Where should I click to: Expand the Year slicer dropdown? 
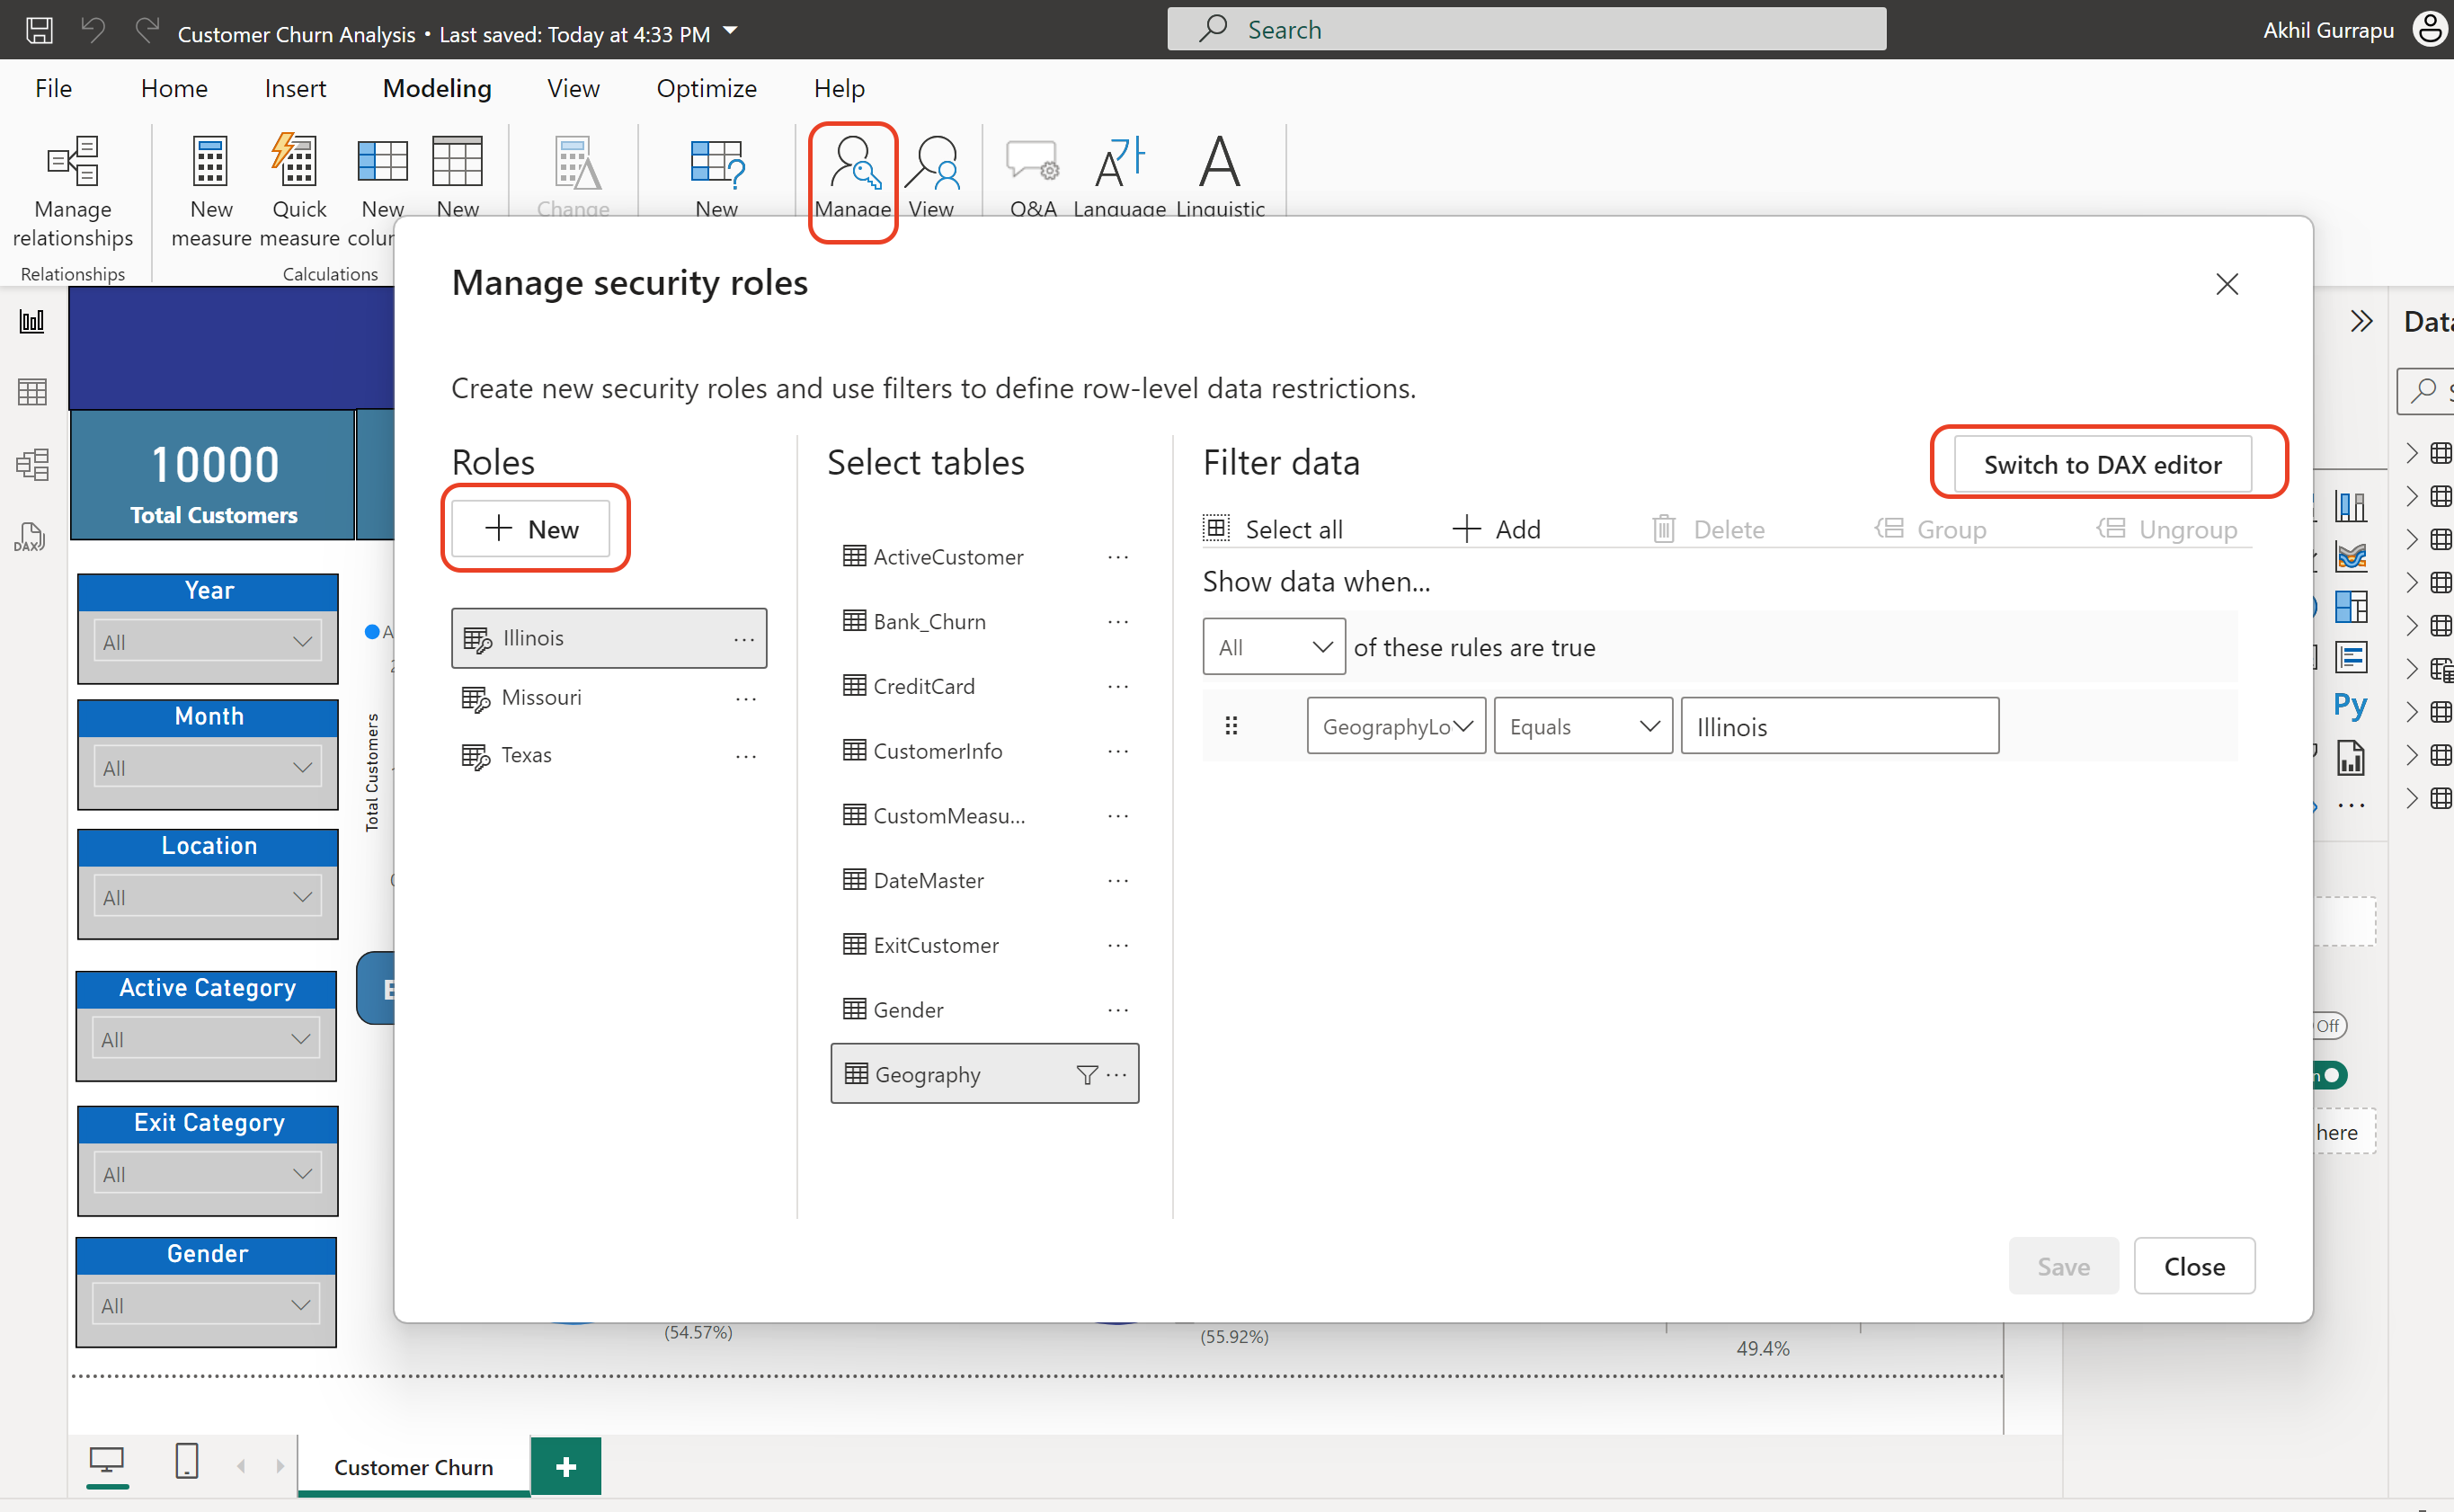click(209, 642)
